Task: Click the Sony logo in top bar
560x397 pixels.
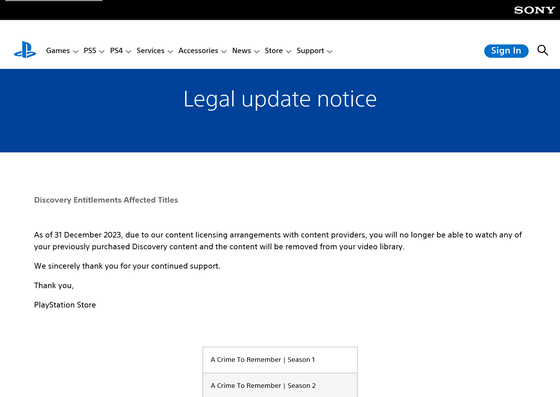Action: (534, 10)
